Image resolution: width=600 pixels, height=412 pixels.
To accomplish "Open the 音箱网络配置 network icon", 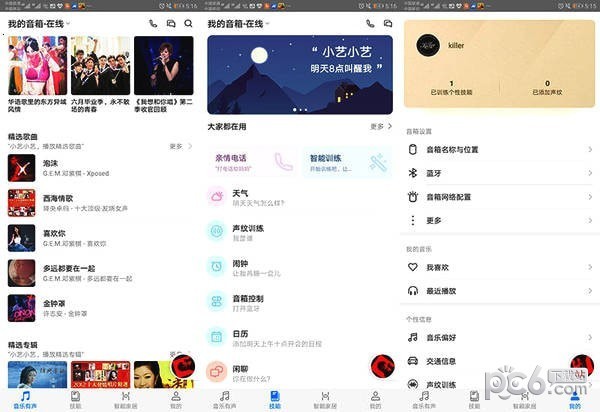I will pos(412,197).
